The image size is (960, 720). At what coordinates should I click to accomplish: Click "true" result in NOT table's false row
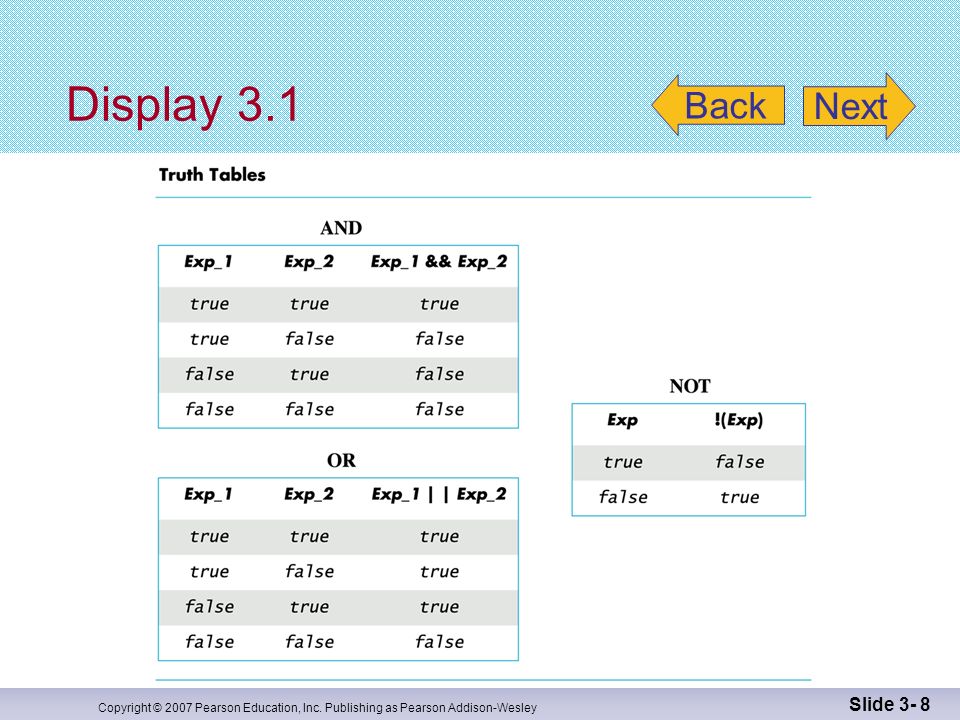[739, 497]
